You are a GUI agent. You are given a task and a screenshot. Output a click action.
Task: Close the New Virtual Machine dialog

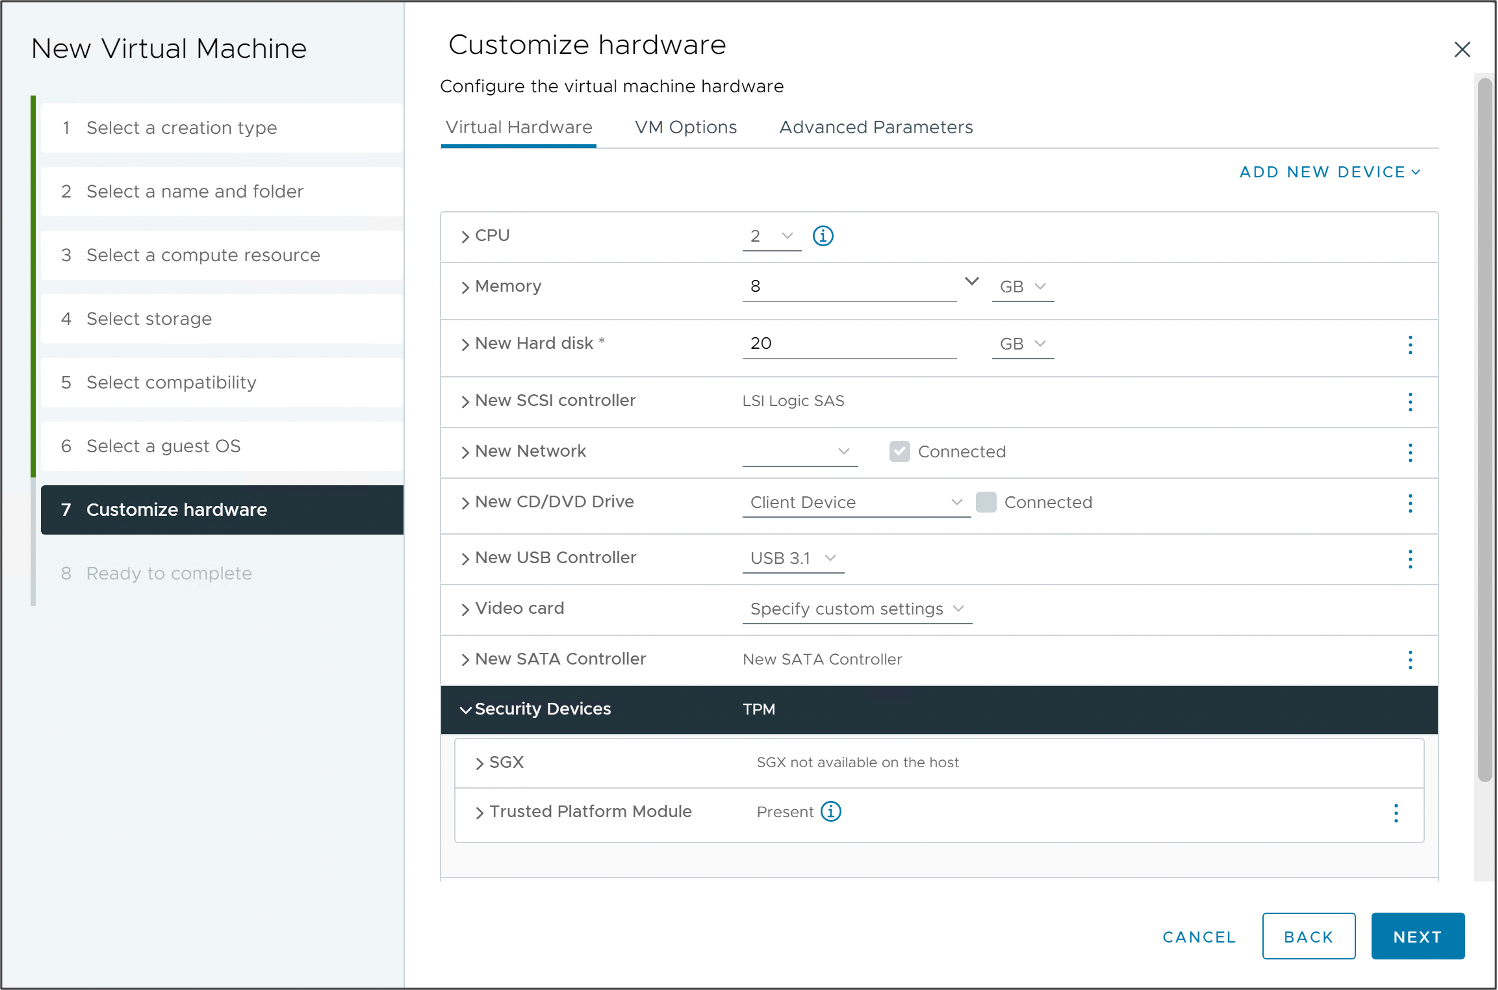[1462, 49]
